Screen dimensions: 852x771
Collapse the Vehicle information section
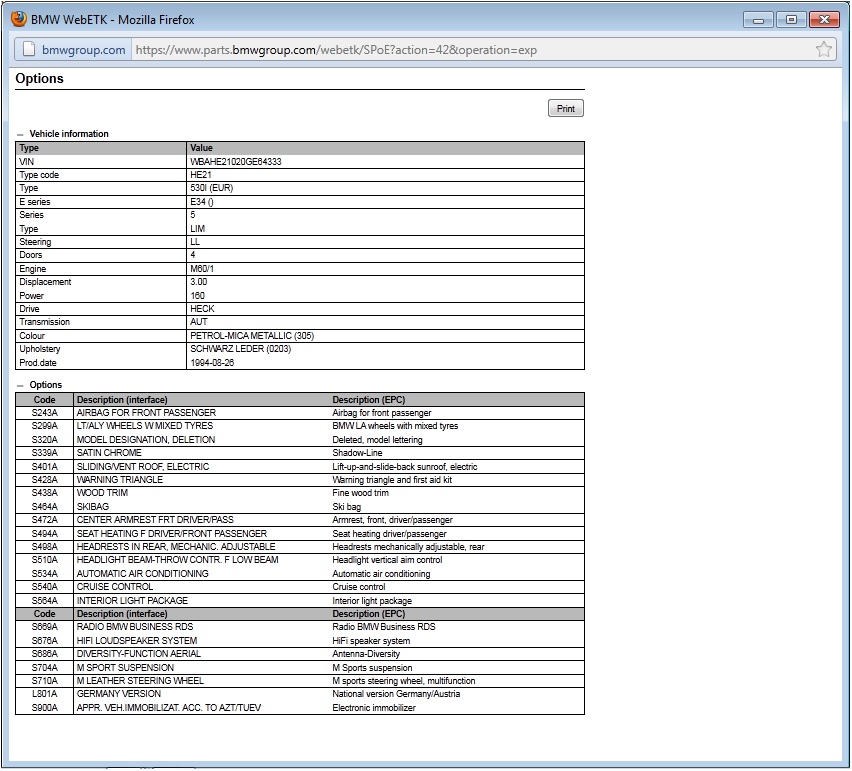pyautogui.click(x=20, y=134)
